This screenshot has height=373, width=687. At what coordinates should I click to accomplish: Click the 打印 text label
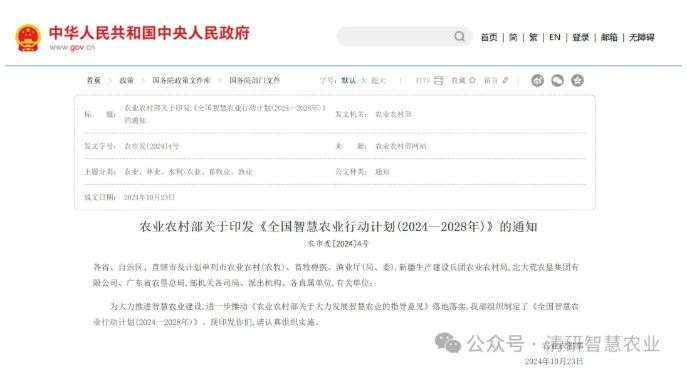[x=423, y=81]
